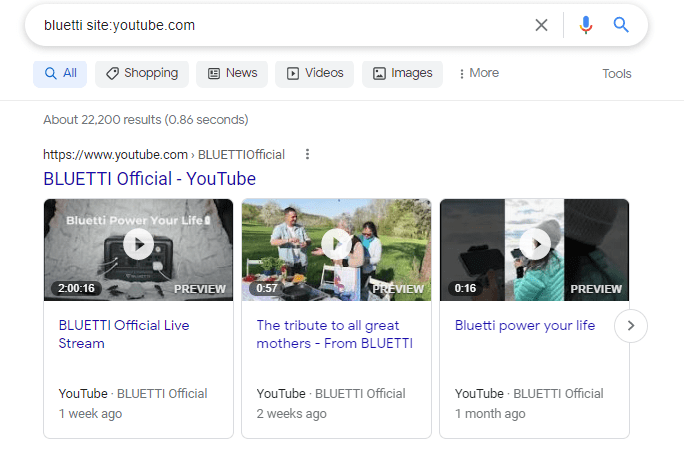Open the BLUETTI Official Live Stream title link
The height and width of the screenshot is (463, 684).
(x=124, y=335)
